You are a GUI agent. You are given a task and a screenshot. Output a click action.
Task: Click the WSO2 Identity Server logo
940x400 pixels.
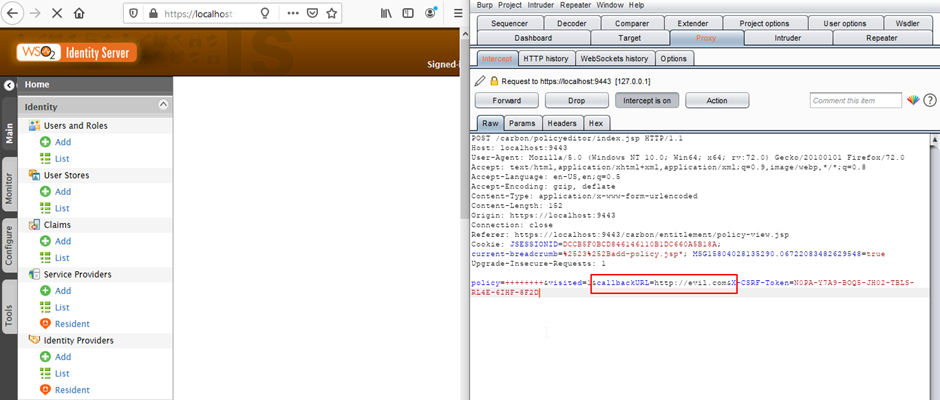(77, 53)
